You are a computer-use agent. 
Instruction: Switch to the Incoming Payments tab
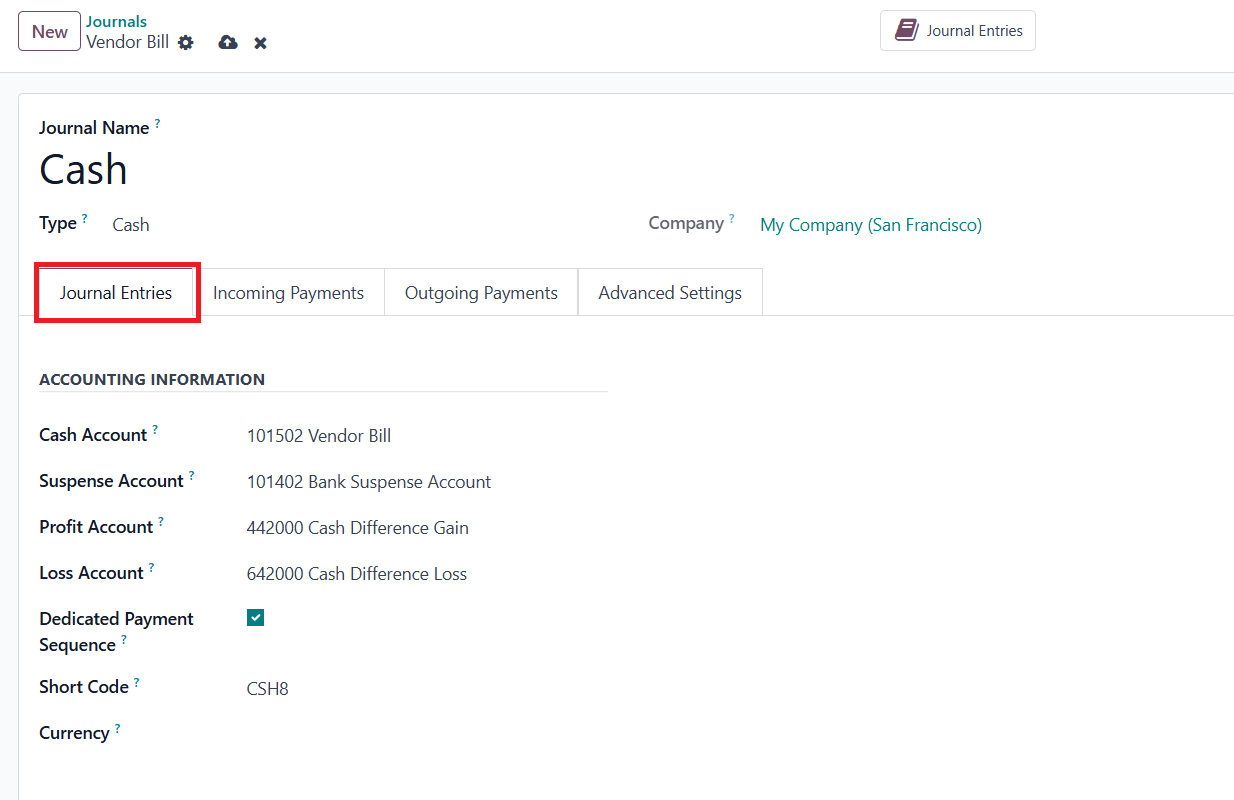coord(288,293)
